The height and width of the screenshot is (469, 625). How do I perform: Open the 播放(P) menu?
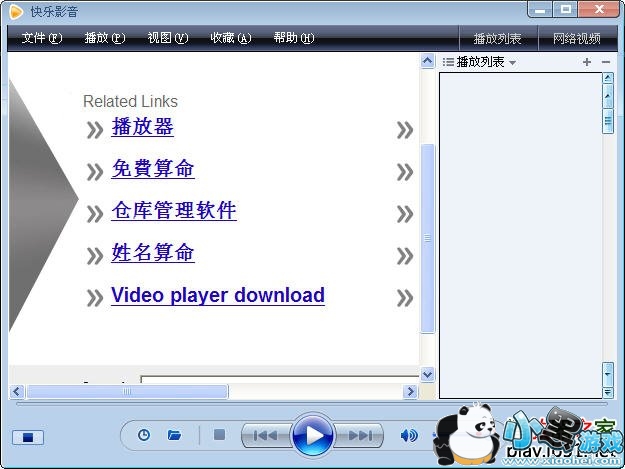click(x=105, y=38)
